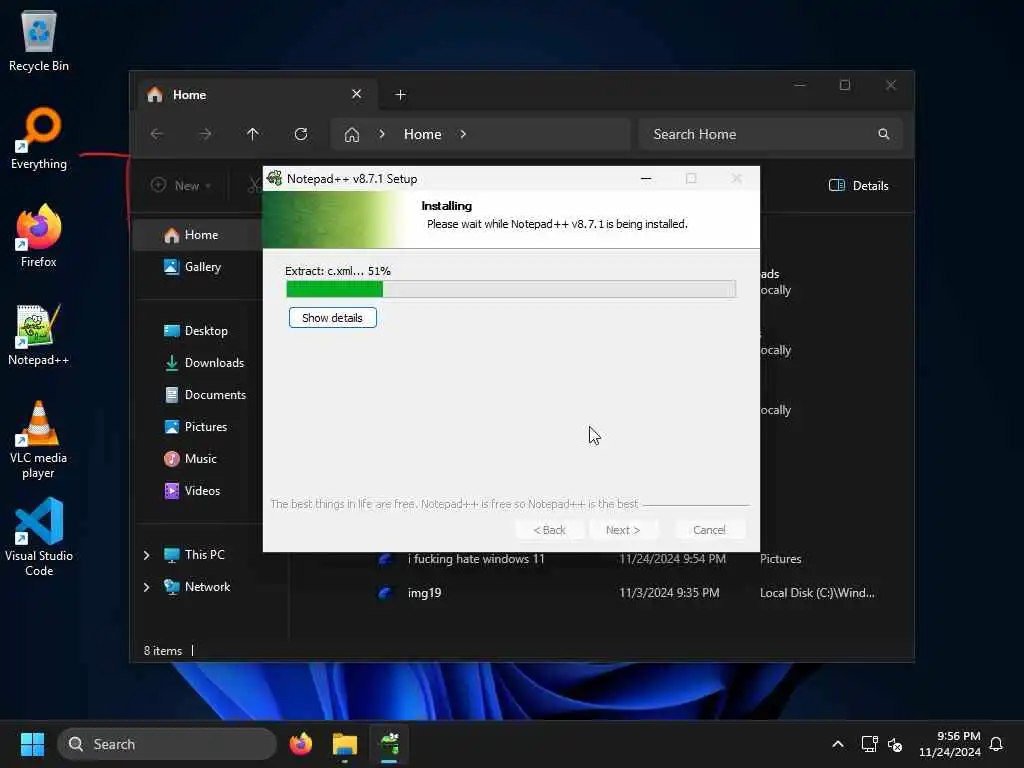Click Home segment in address bar

(423, 134)
